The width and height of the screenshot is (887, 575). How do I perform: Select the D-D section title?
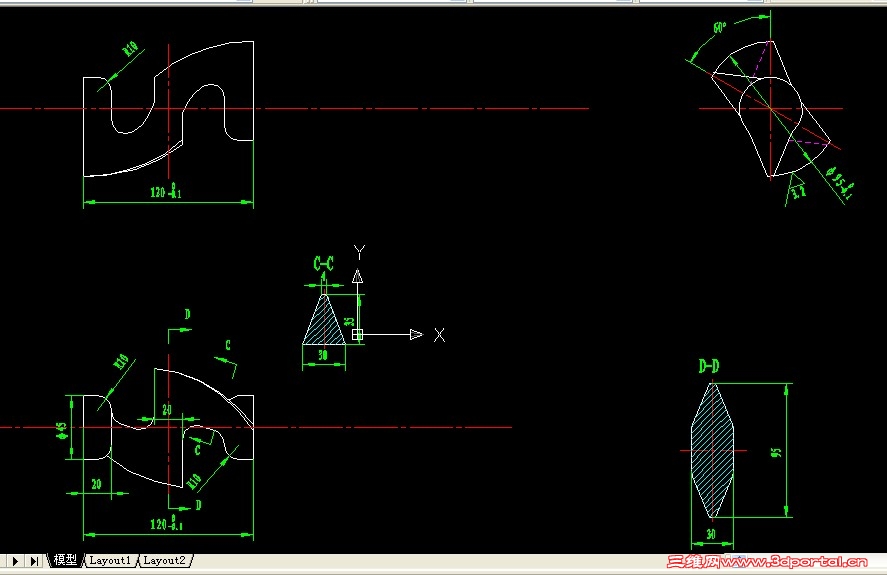click(709, 367)
